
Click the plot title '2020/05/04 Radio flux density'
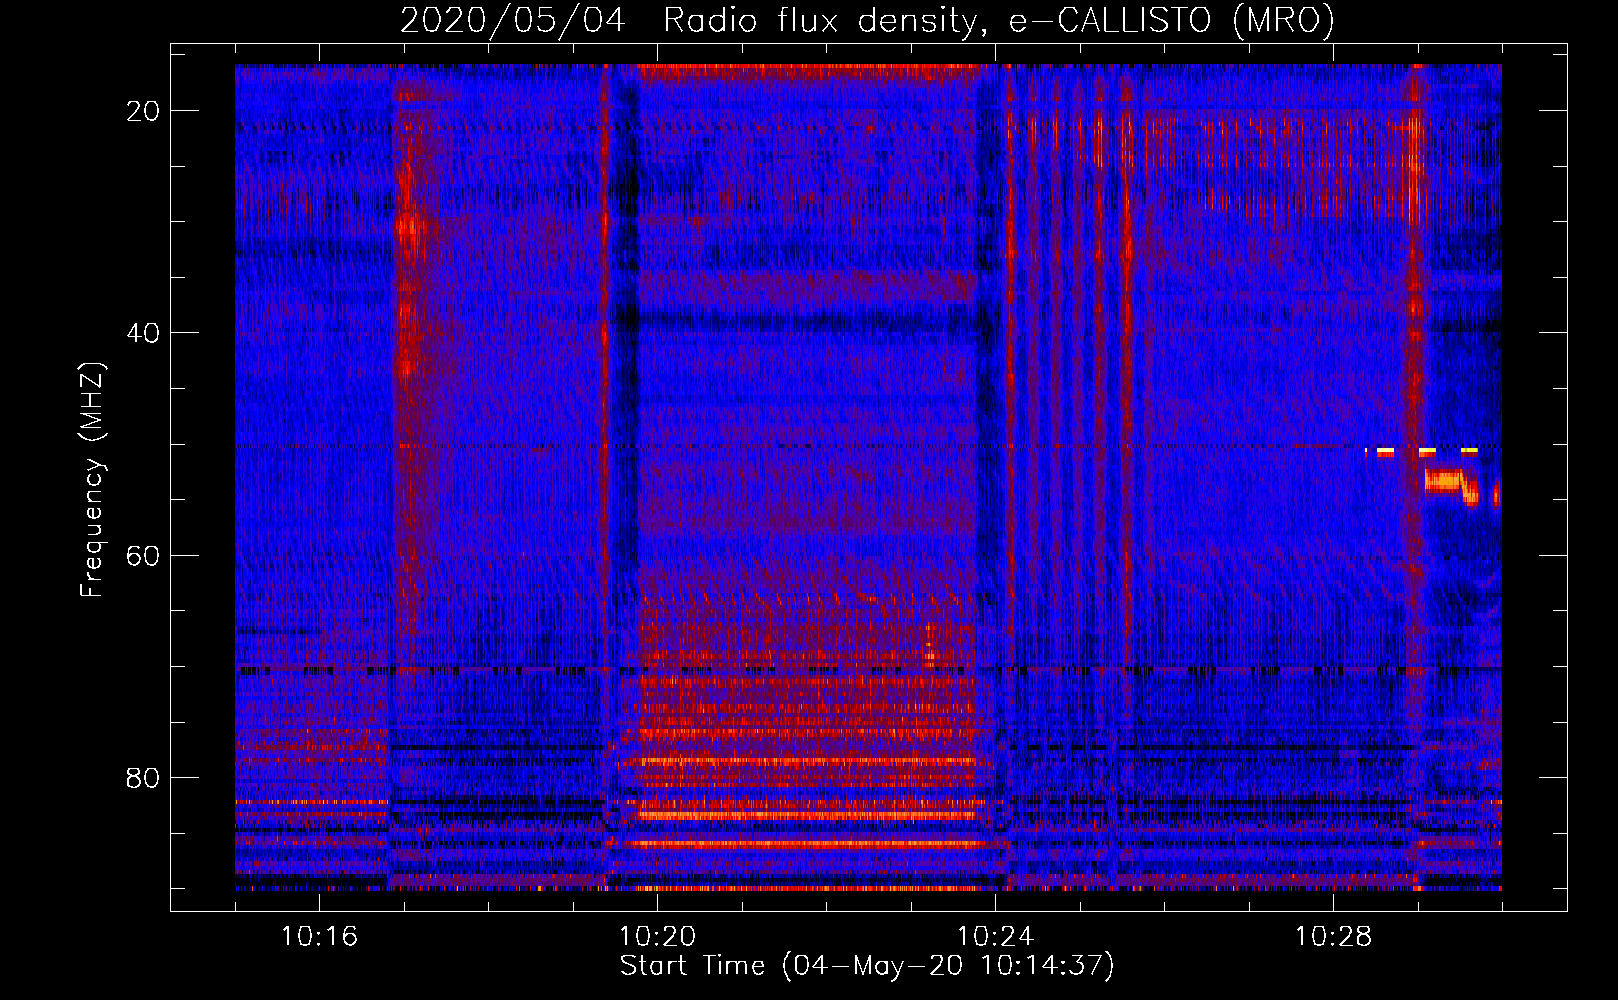(x=867, y=20)
